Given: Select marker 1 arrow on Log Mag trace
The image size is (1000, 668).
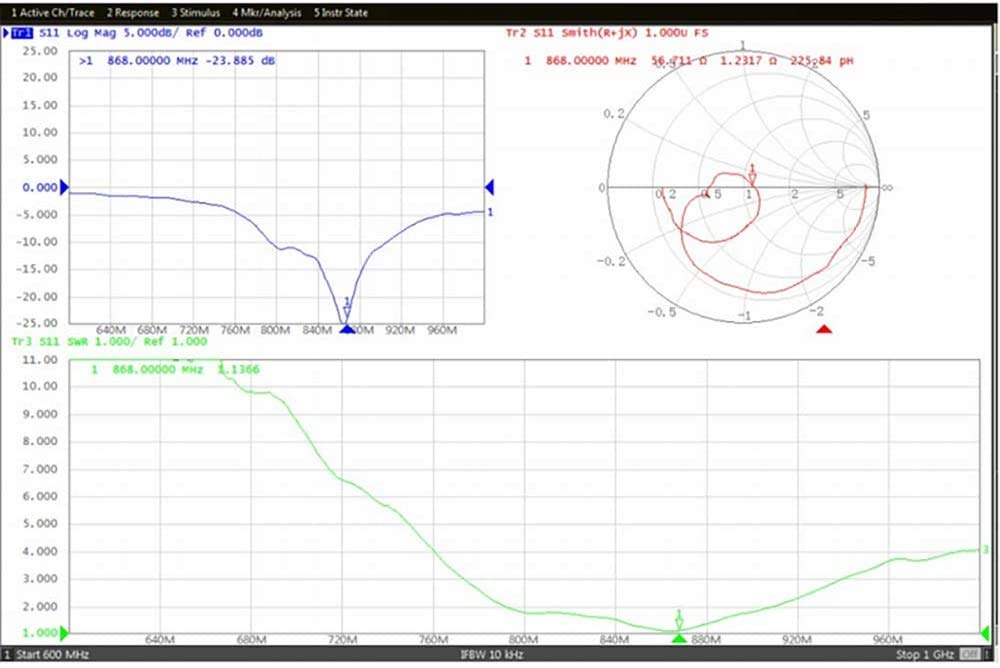Looking at the screenshot, I should click(347, 308).
